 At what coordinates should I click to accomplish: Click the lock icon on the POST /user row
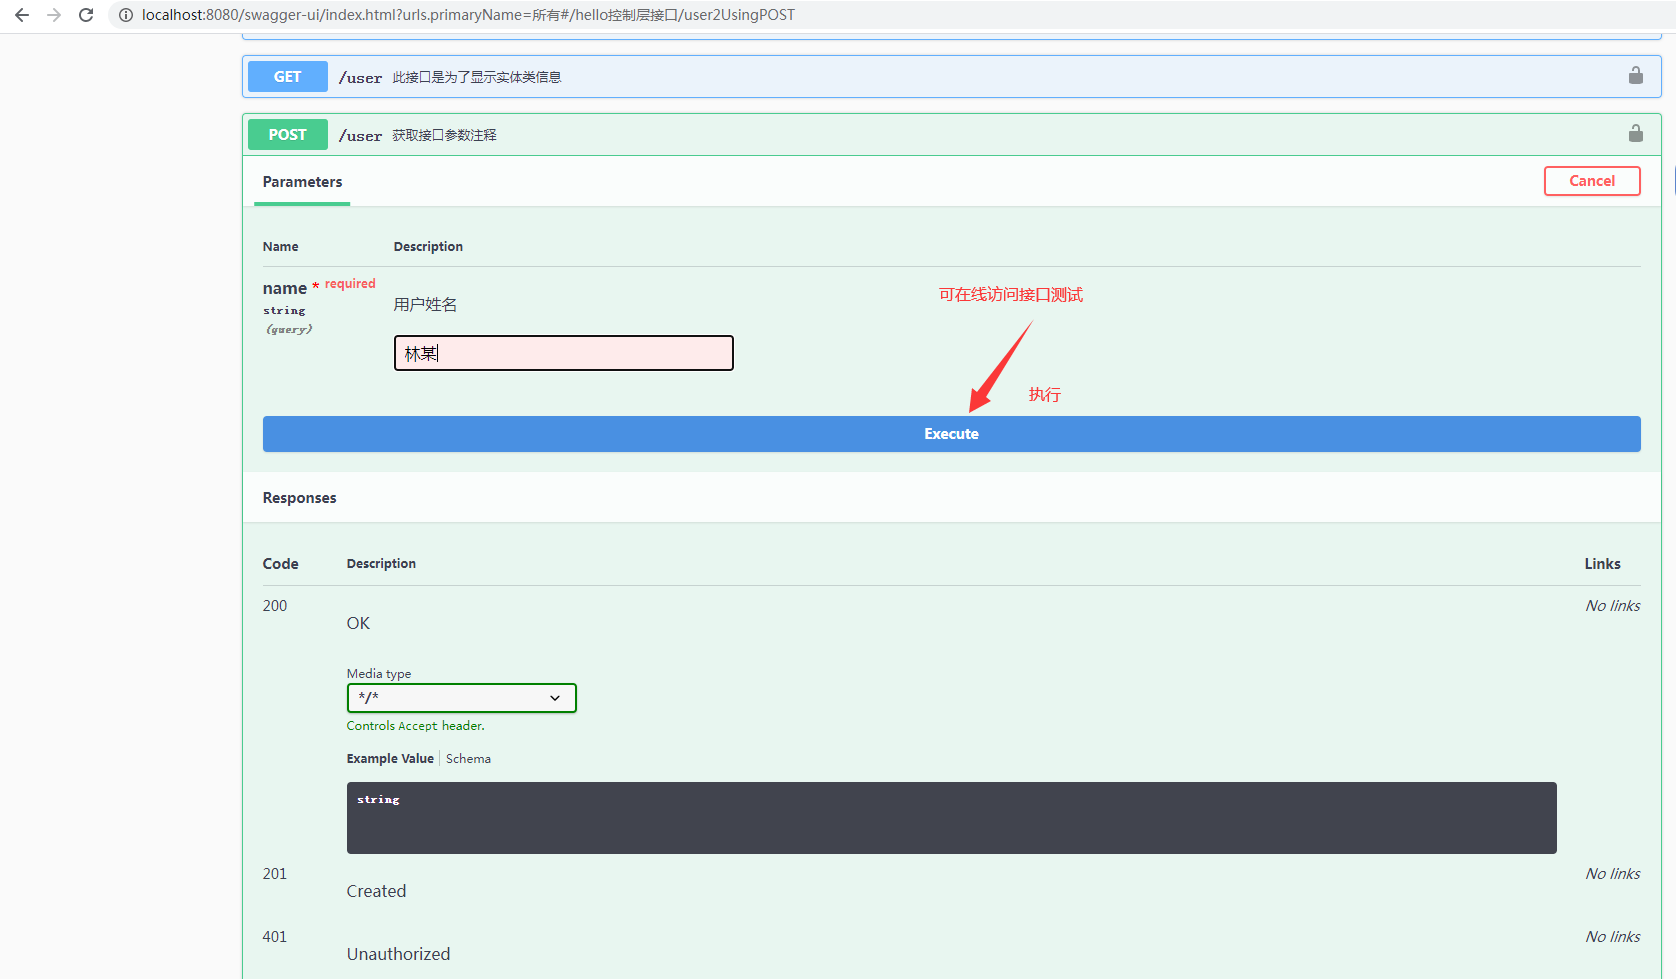click(1636, 134)
